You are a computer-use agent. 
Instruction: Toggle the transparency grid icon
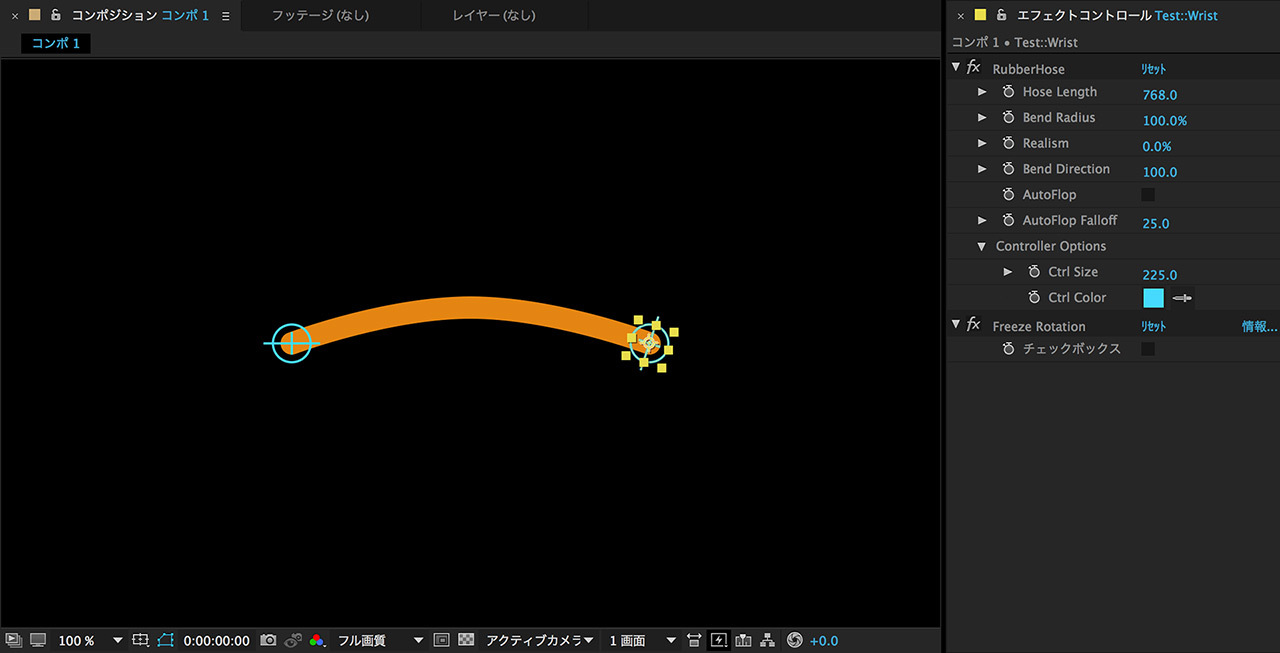[466, 640]
